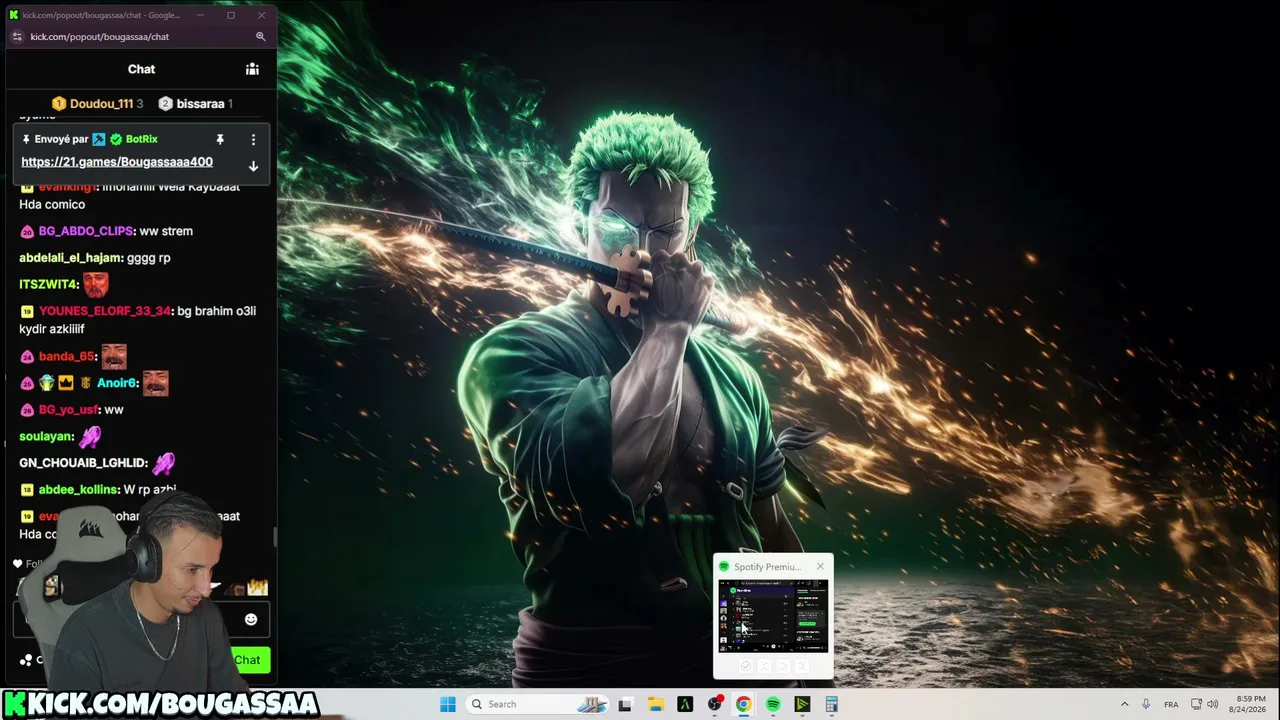Click the BG_yo_usf username
The width and height of the screenshot is (1280, 720).
69,410
